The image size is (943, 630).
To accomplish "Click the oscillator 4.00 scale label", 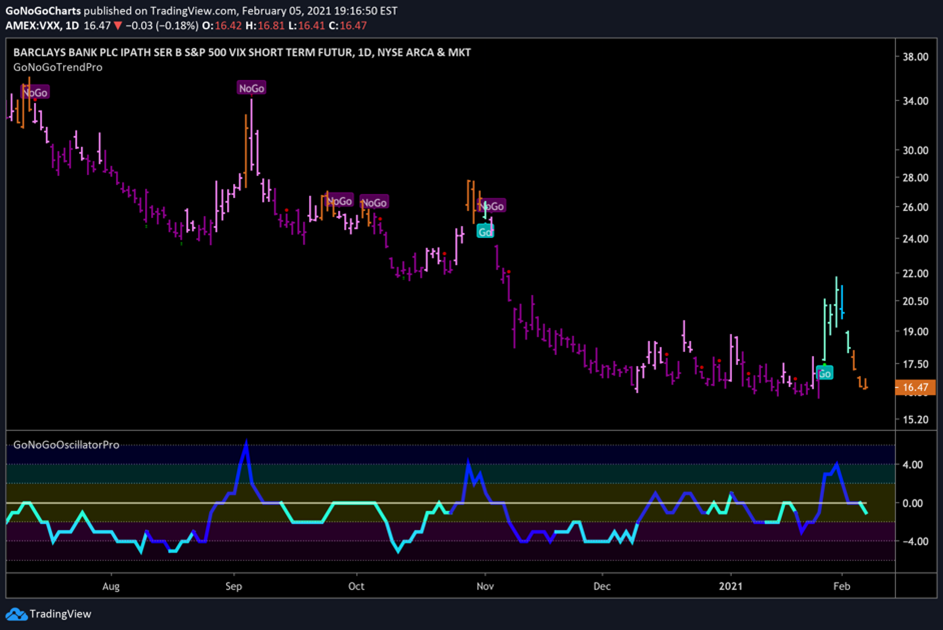I will [912, 464].
